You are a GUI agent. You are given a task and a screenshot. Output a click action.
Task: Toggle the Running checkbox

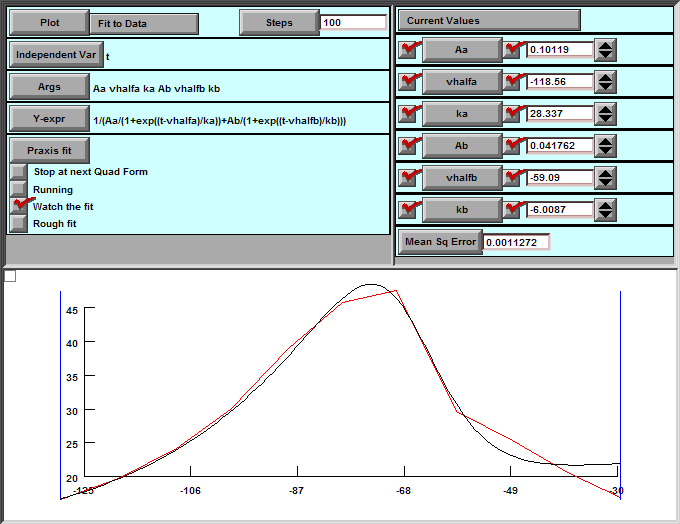click(x=18, y=188)
